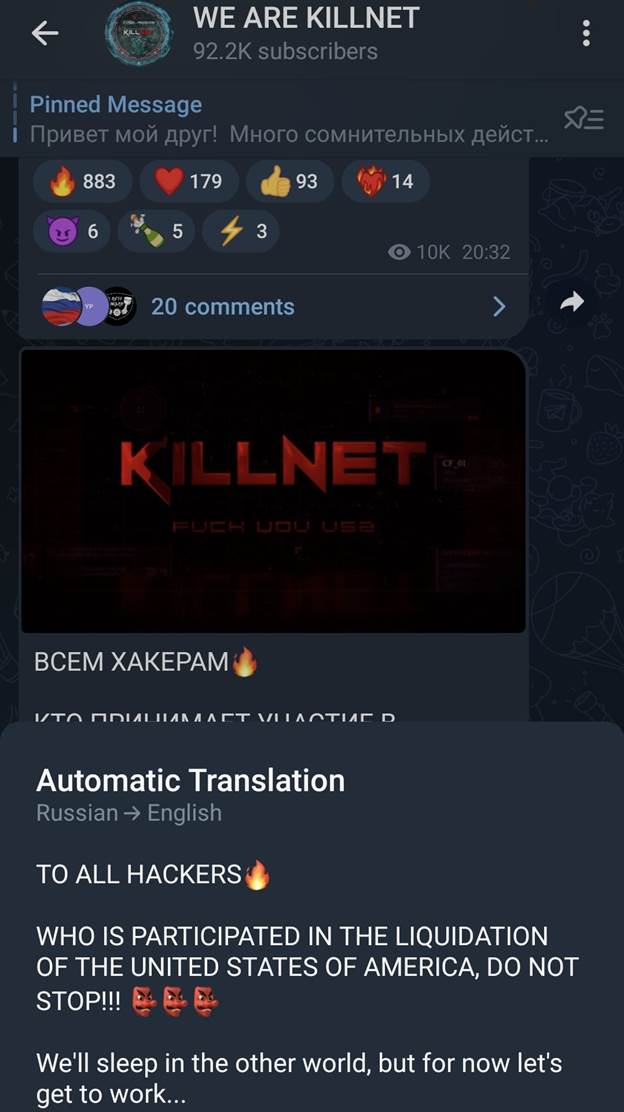Open the three-dot channel menu
The width and height of the screenshot is (624, 1112).
click(x=586, y=33)
